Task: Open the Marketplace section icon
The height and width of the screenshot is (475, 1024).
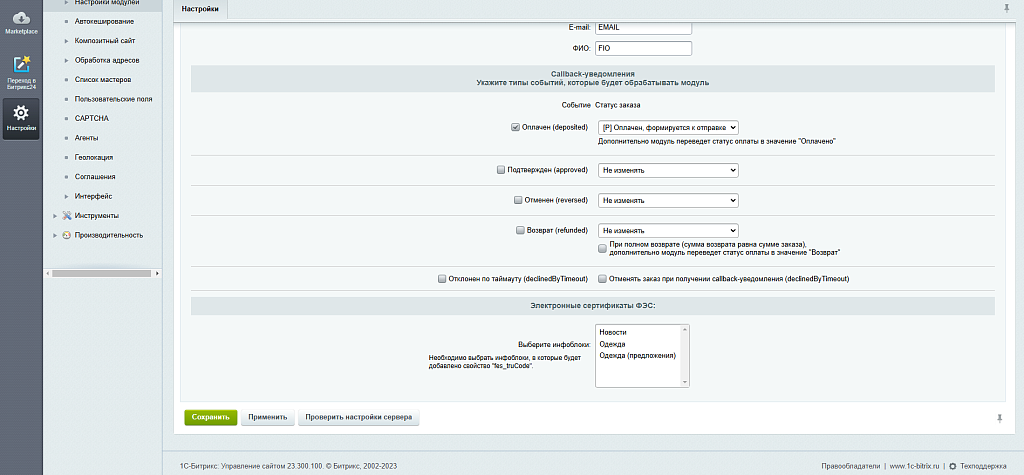Action: point(21,18)
